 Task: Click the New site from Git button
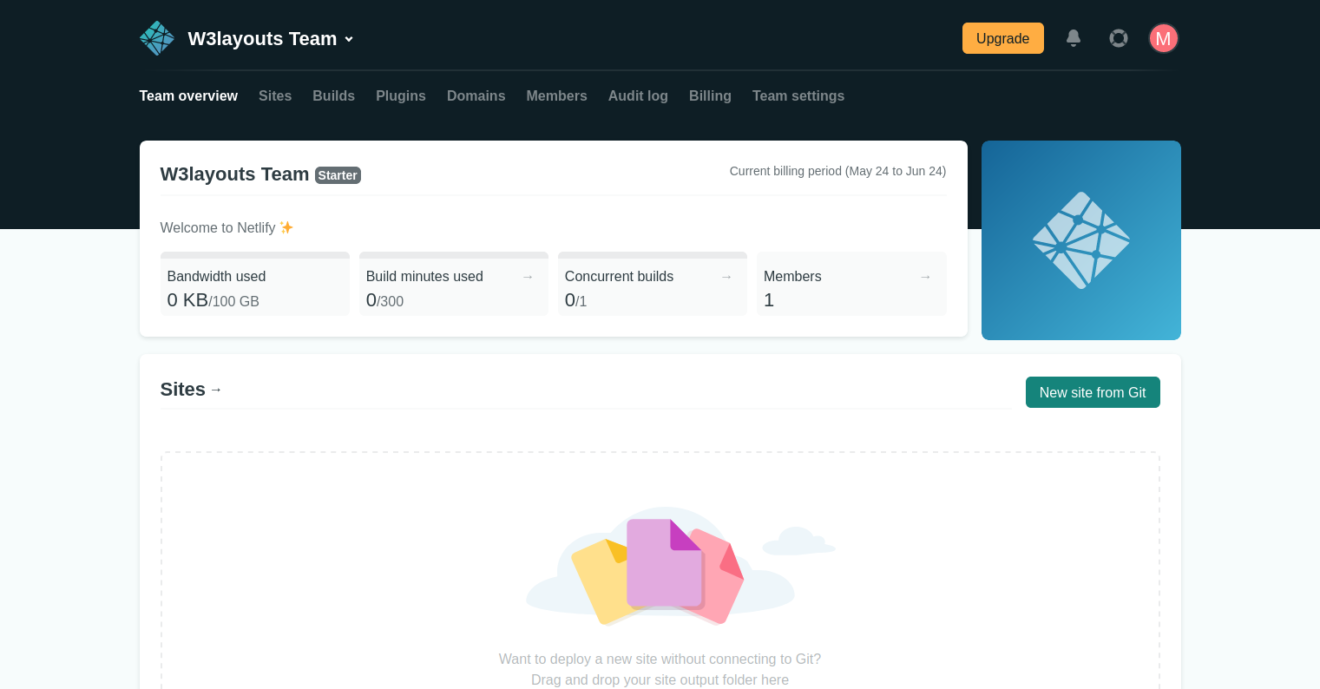1092,392
